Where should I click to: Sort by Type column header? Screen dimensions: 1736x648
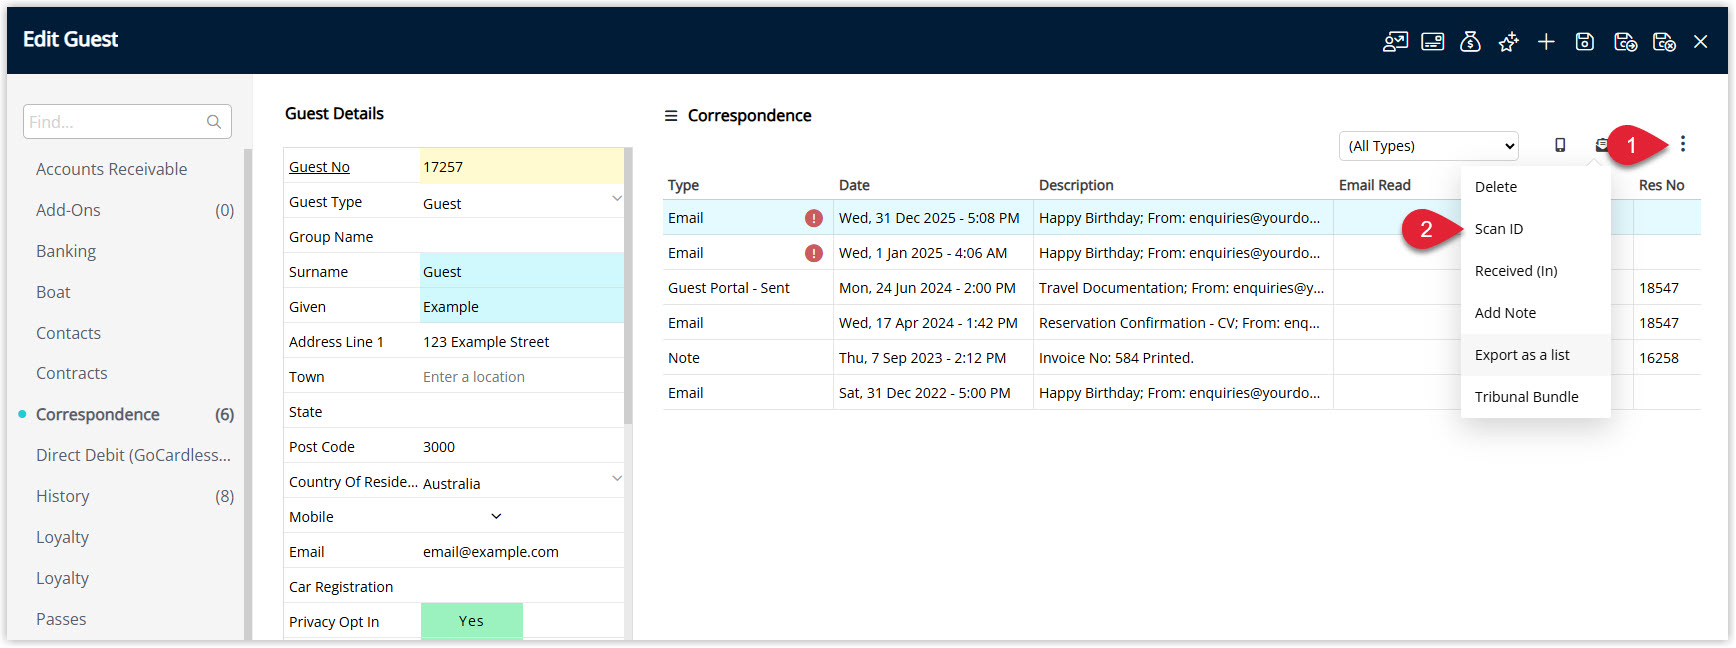click(684, 185)
